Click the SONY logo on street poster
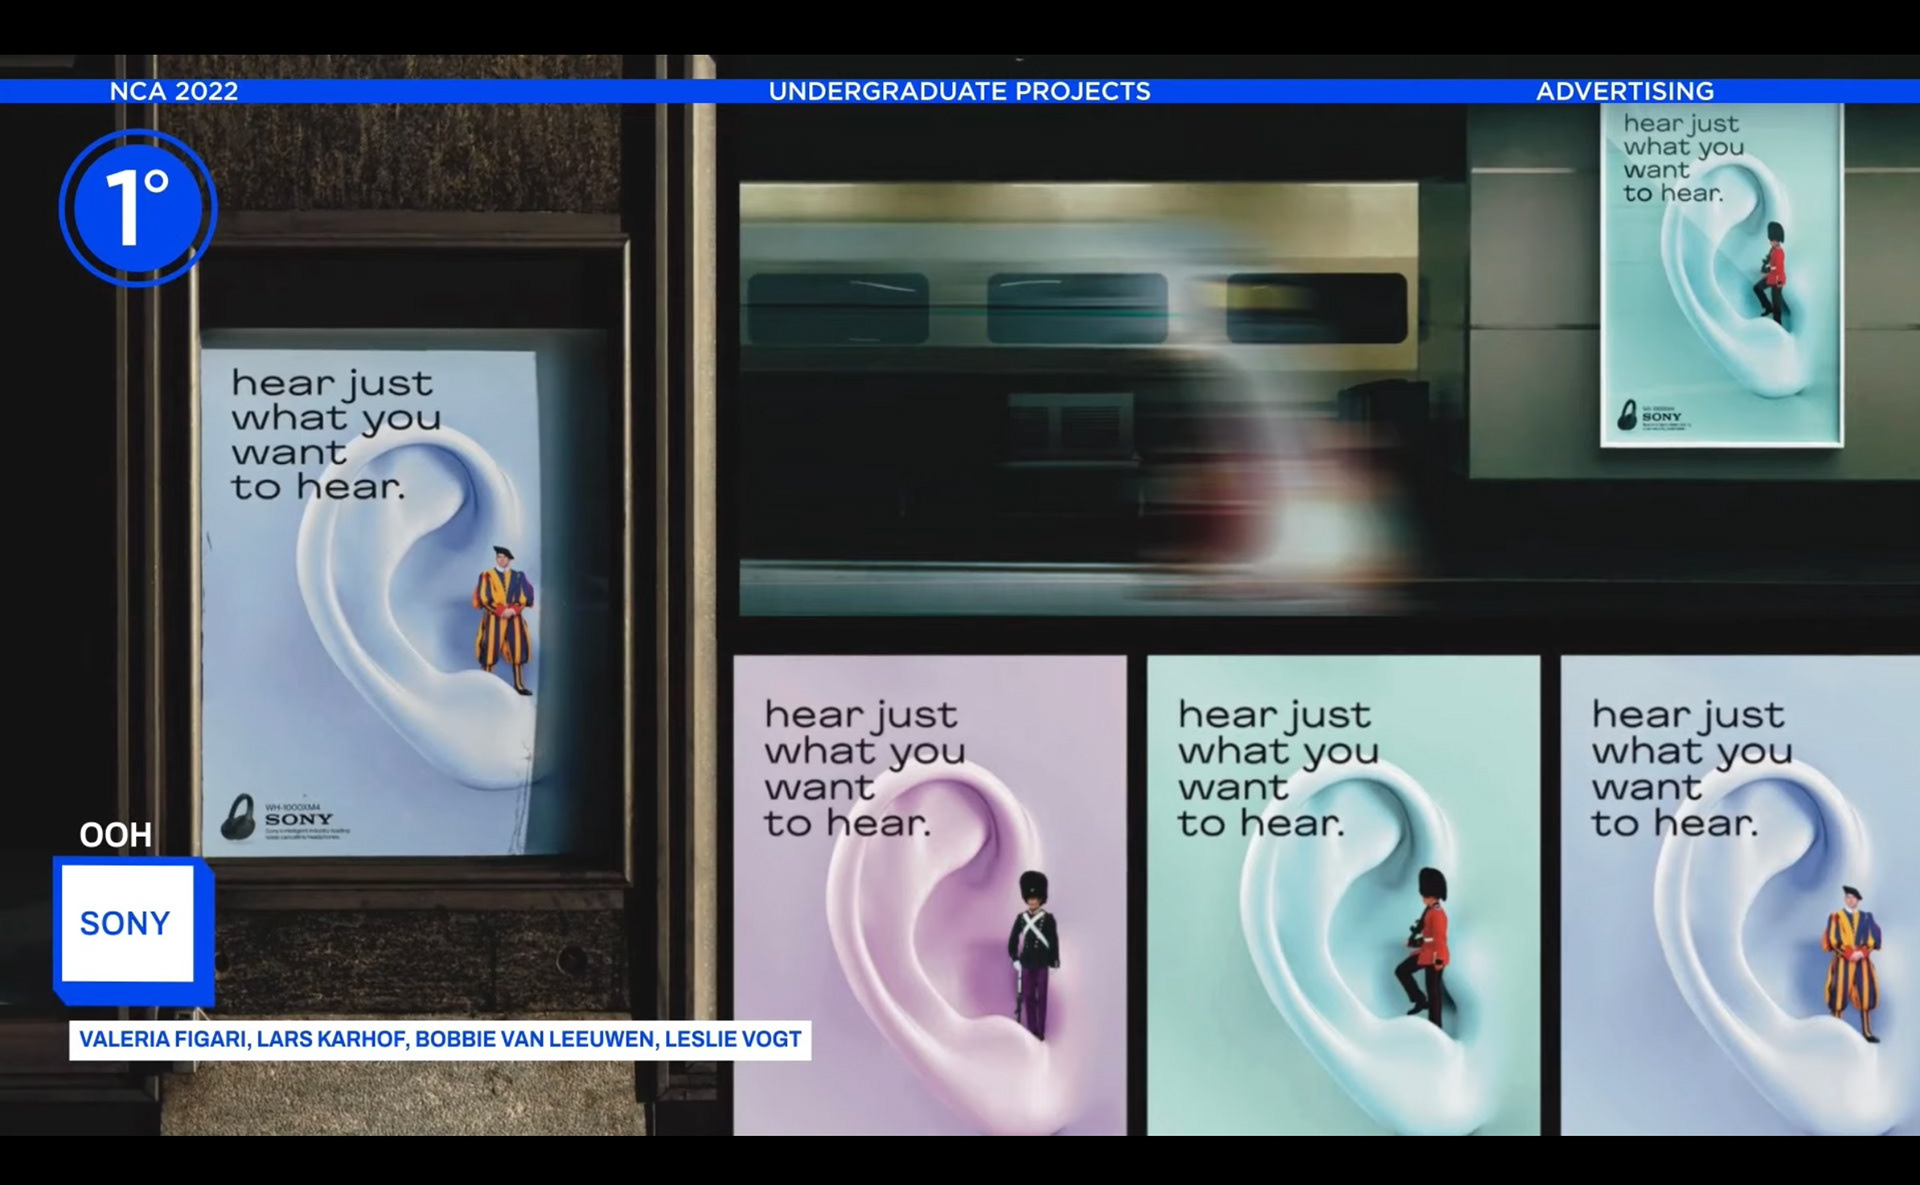The width and height of the screenshot is (1920, 1185). coord(298,819)
